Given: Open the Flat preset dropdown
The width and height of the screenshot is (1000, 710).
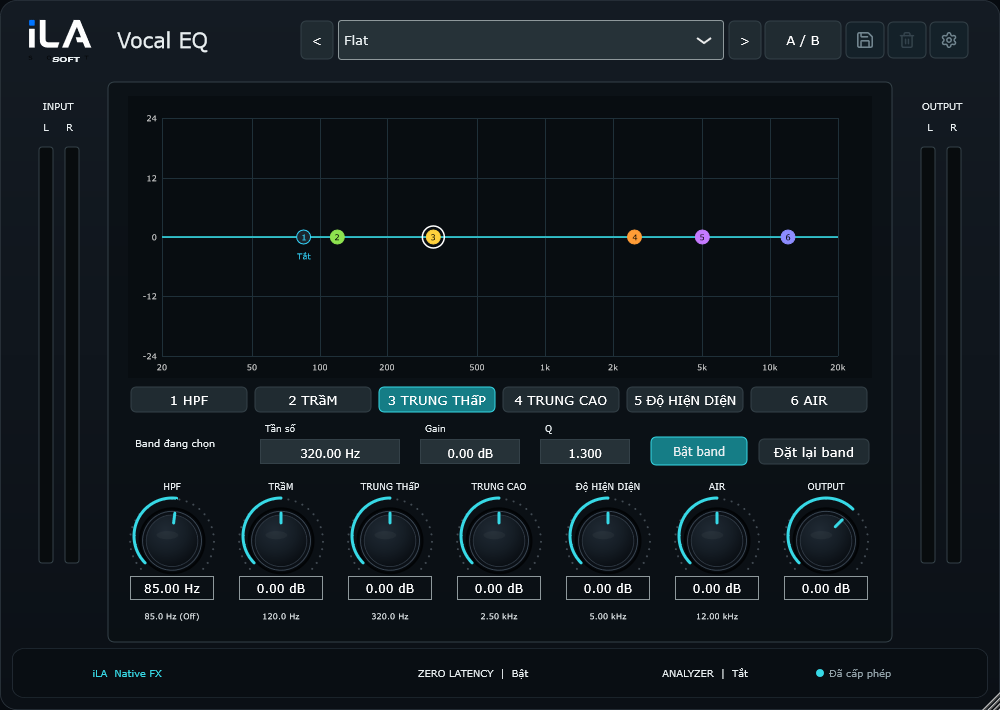Looking at the screenshot, I should [x=531, y=40].
